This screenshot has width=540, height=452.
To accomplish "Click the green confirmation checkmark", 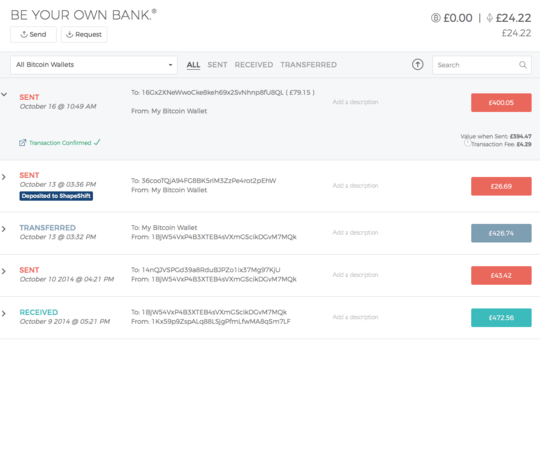I will 97,142.
